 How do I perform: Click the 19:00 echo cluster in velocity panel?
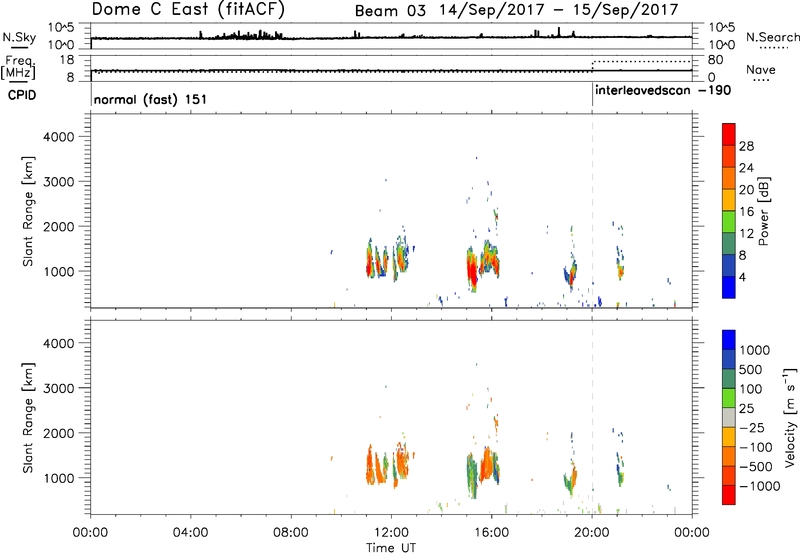point(570,477)
